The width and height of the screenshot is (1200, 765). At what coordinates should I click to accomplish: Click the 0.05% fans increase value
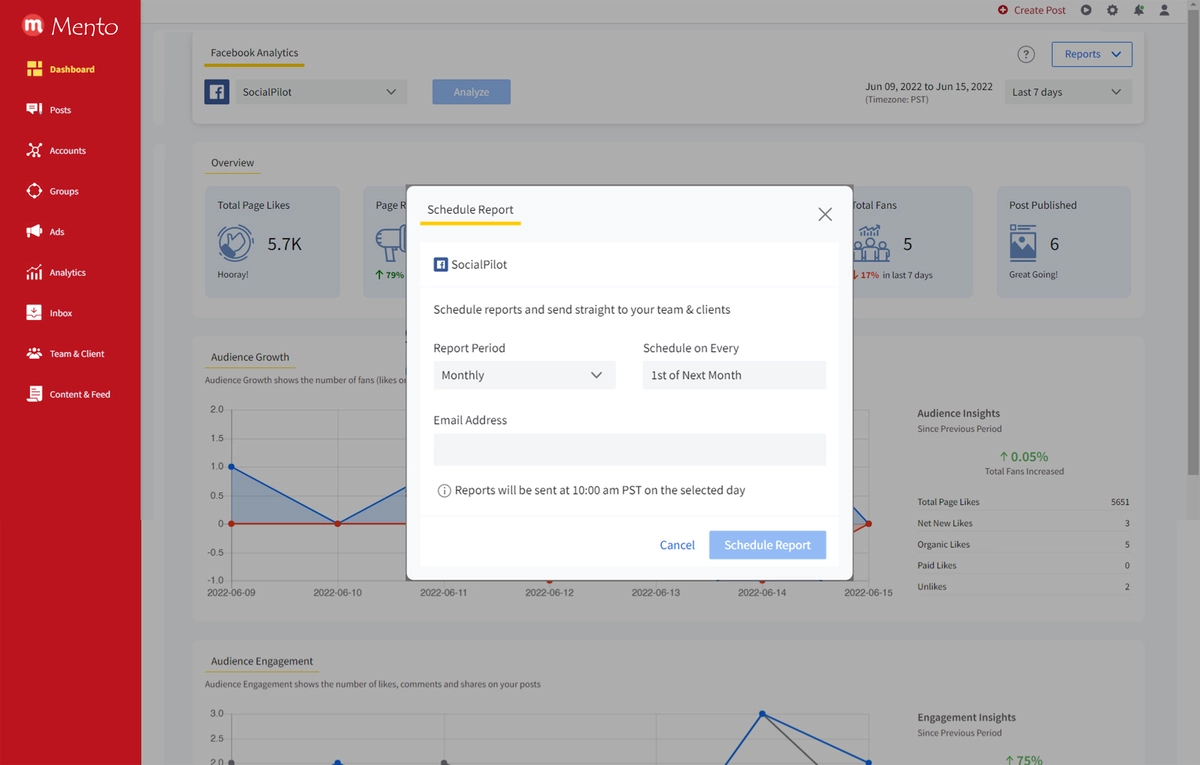tap(1024, 457)
